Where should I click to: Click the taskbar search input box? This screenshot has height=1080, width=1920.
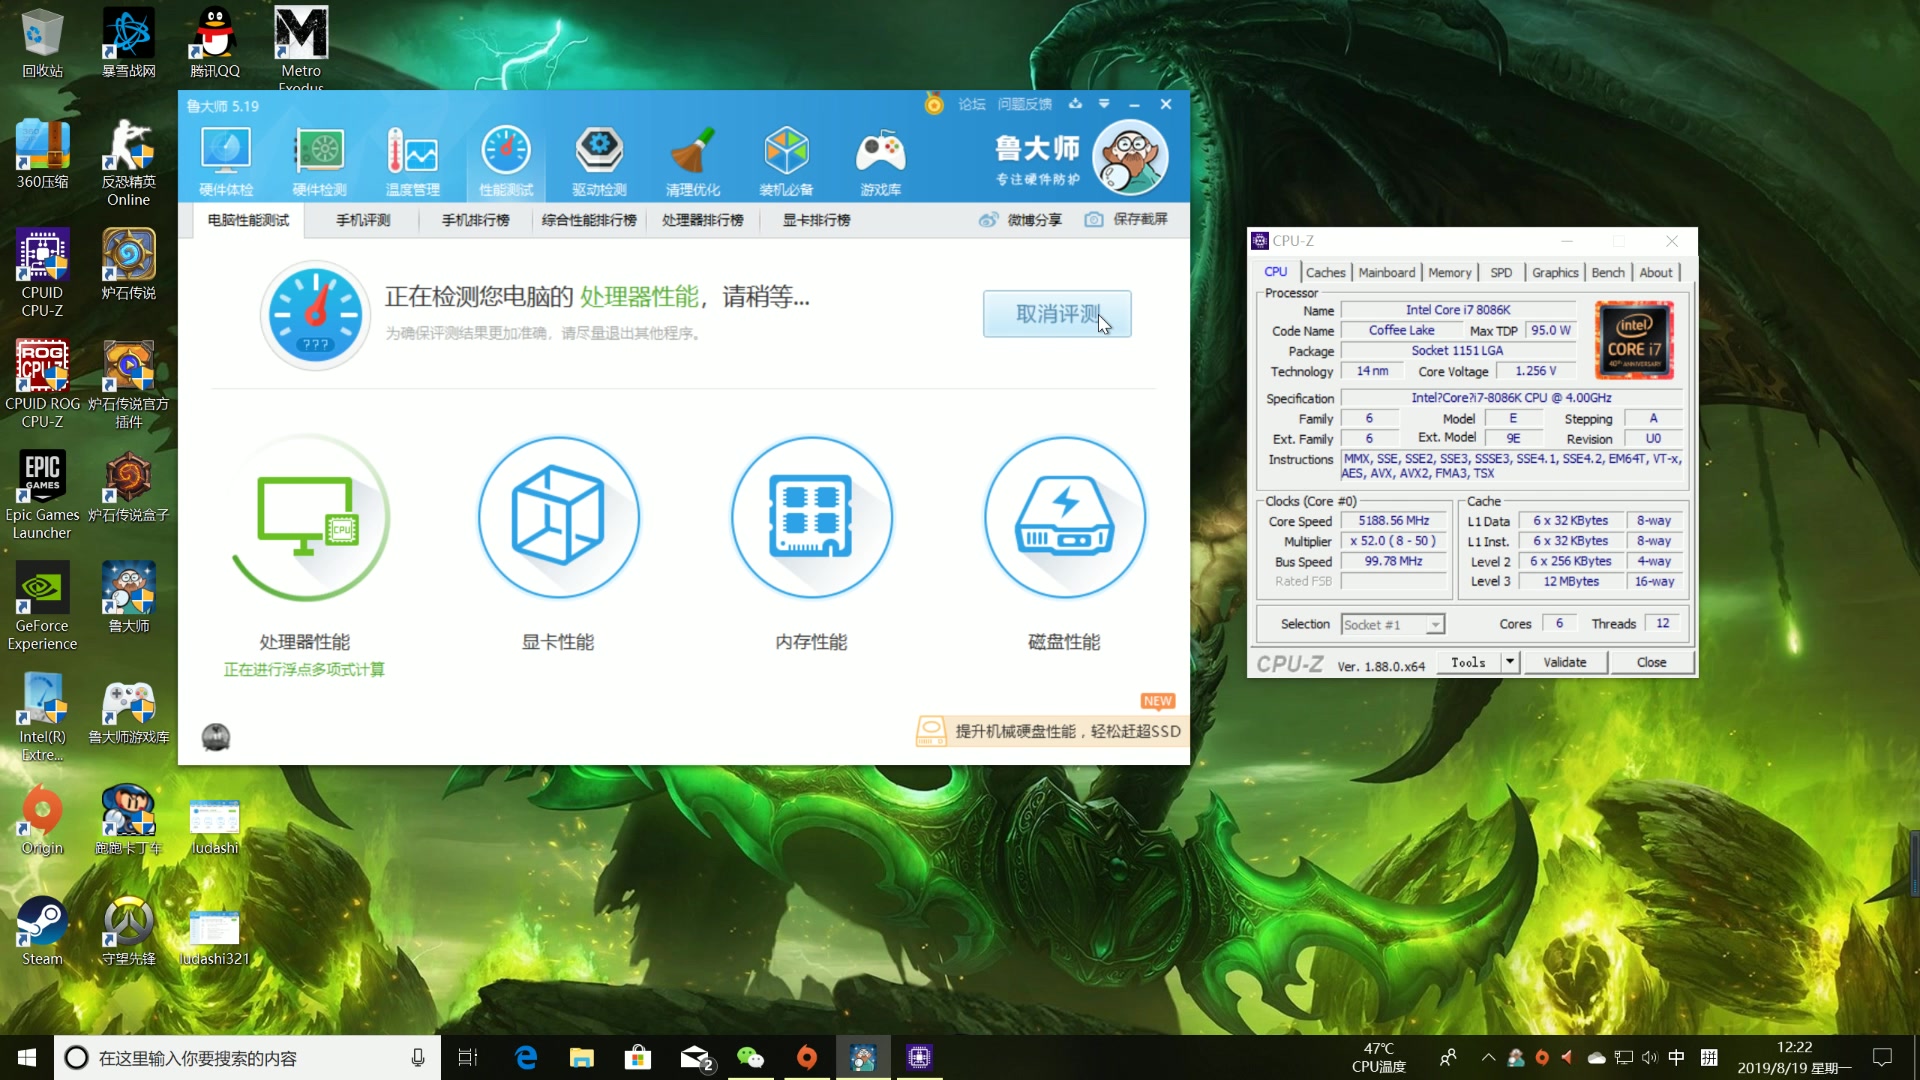click(240, 1057)
